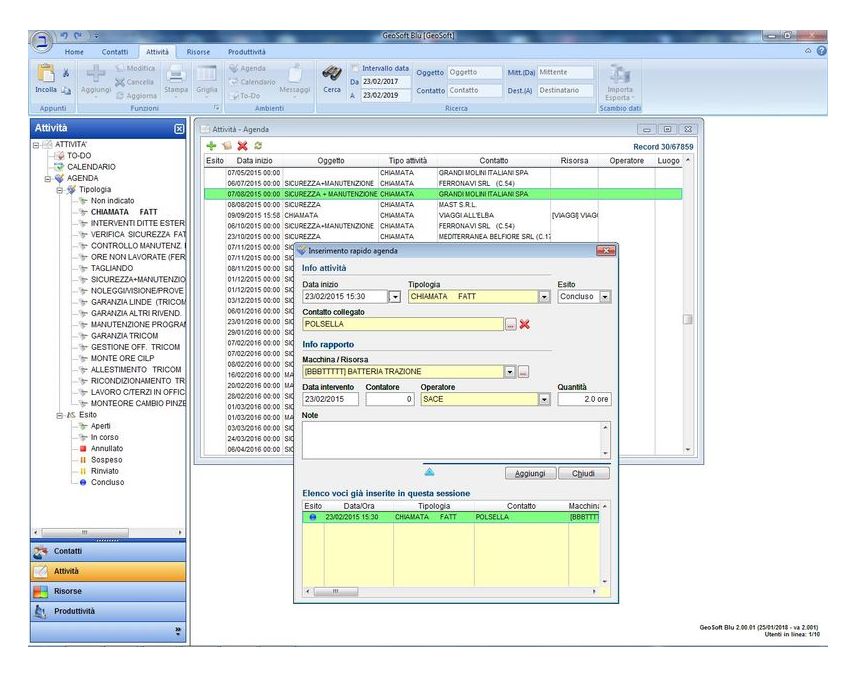Close the Attività side panel with its X
This screenshot has height=678, width=856.
(x=179, y=129)
